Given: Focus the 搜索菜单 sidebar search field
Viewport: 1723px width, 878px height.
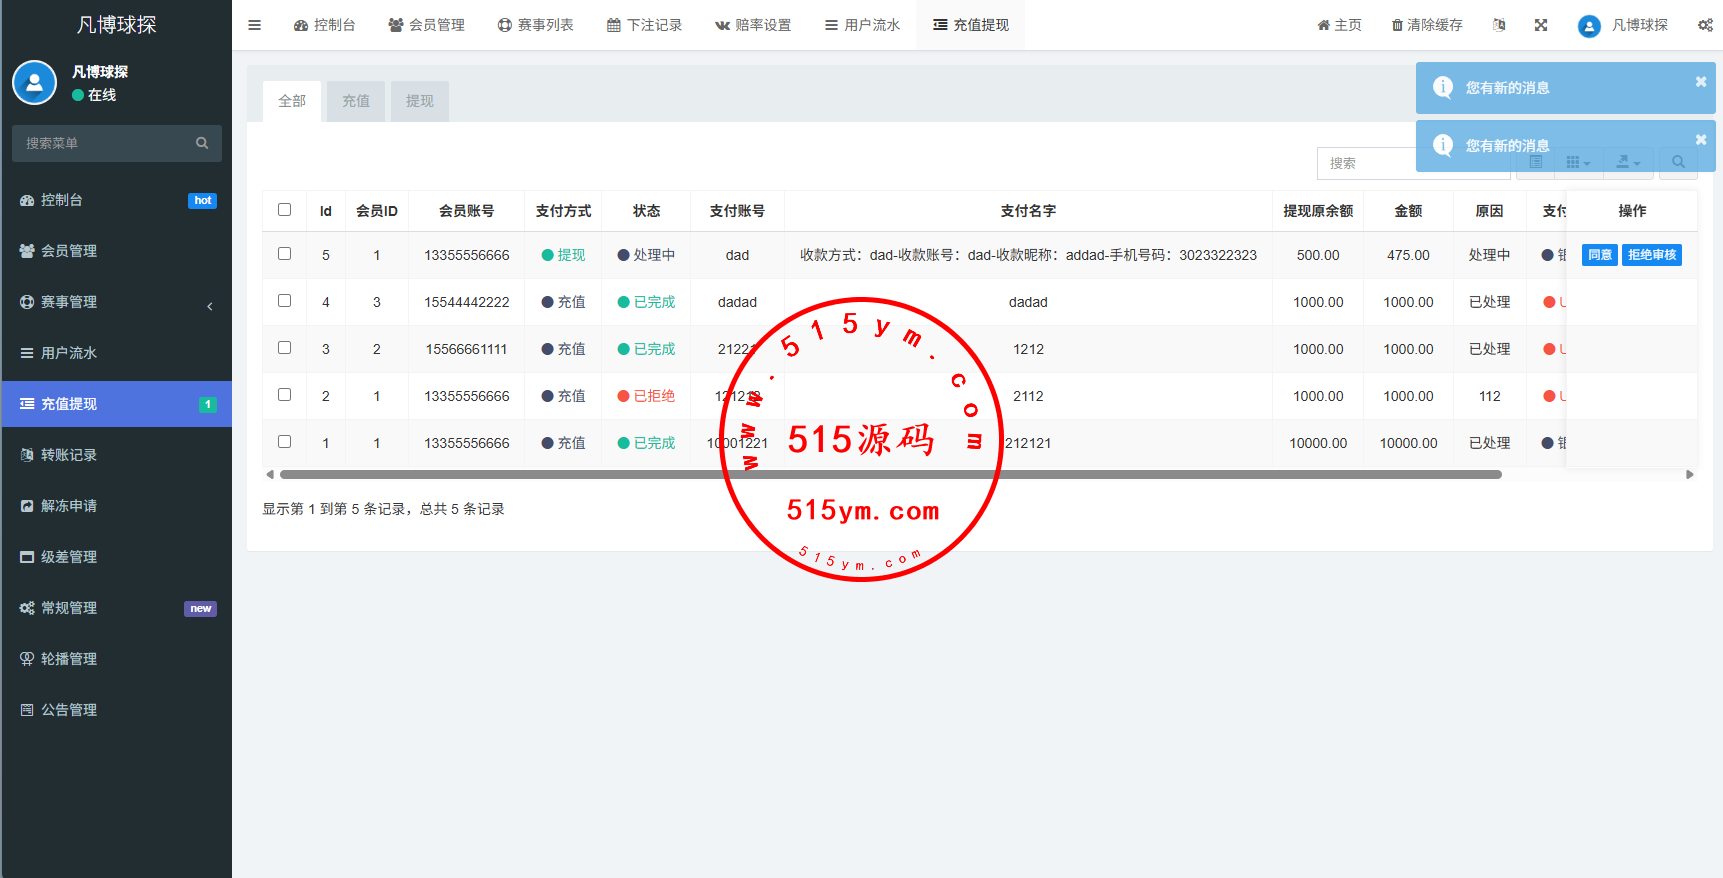Looking at the screenshot, I should coord(105,143).
